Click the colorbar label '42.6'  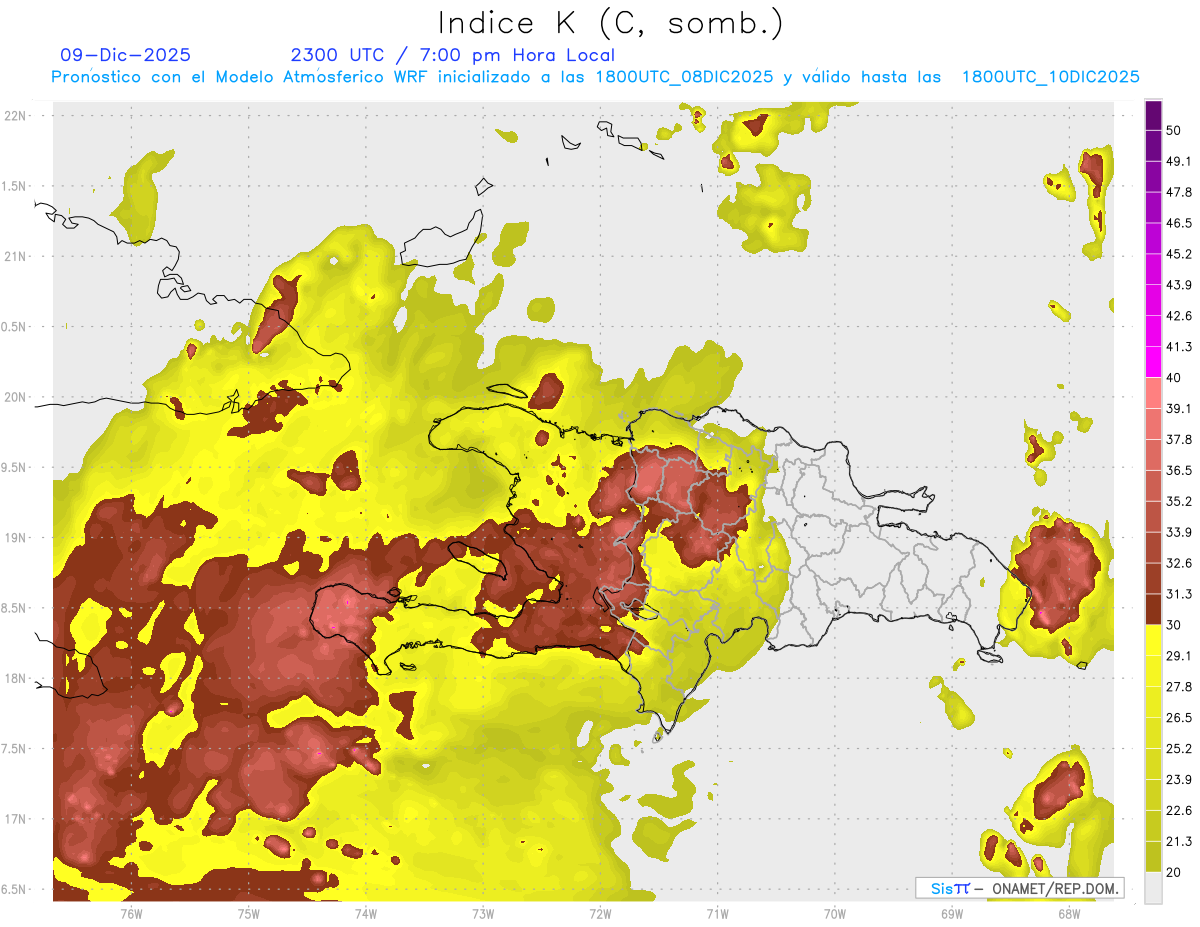point(1179,316)
